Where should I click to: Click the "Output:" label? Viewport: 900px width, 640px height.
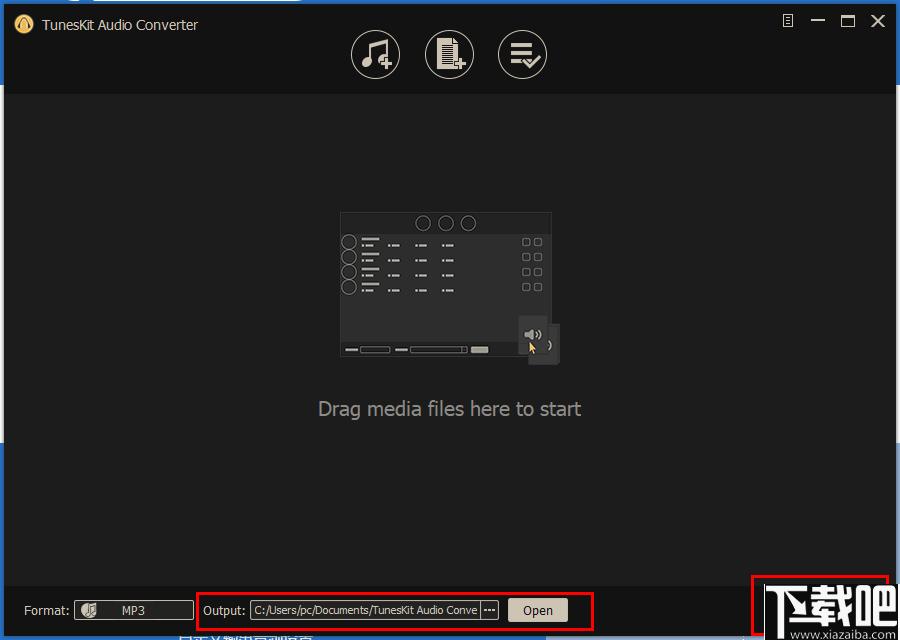(x=224, y=610)
